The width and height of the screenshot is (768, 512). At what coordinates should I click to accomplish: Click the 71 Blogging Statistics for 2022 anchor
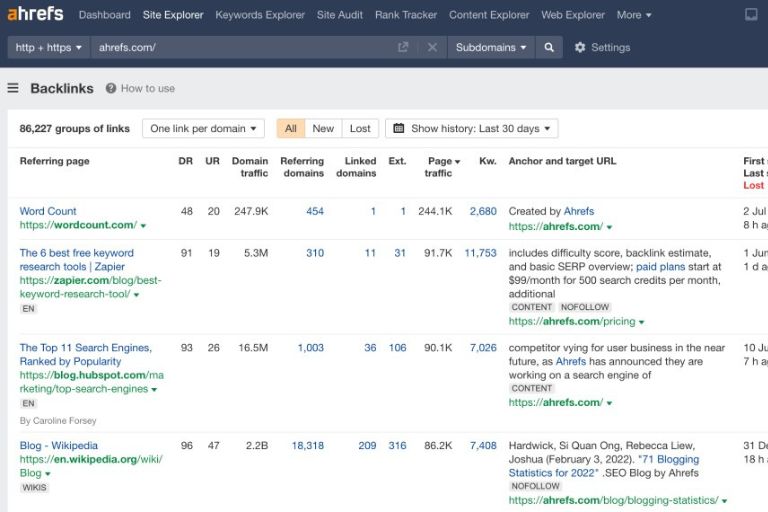coord(604,466)
